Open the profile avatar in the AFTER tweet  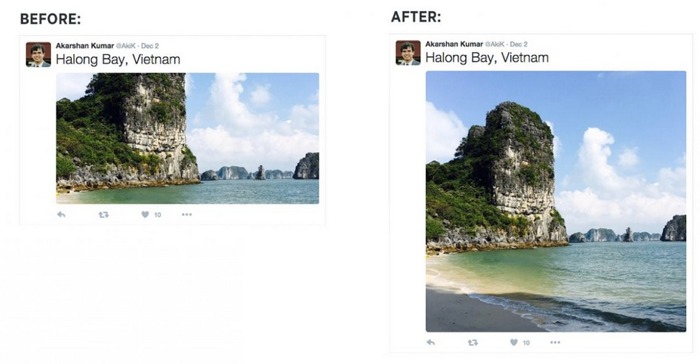[x=408, y=53]
